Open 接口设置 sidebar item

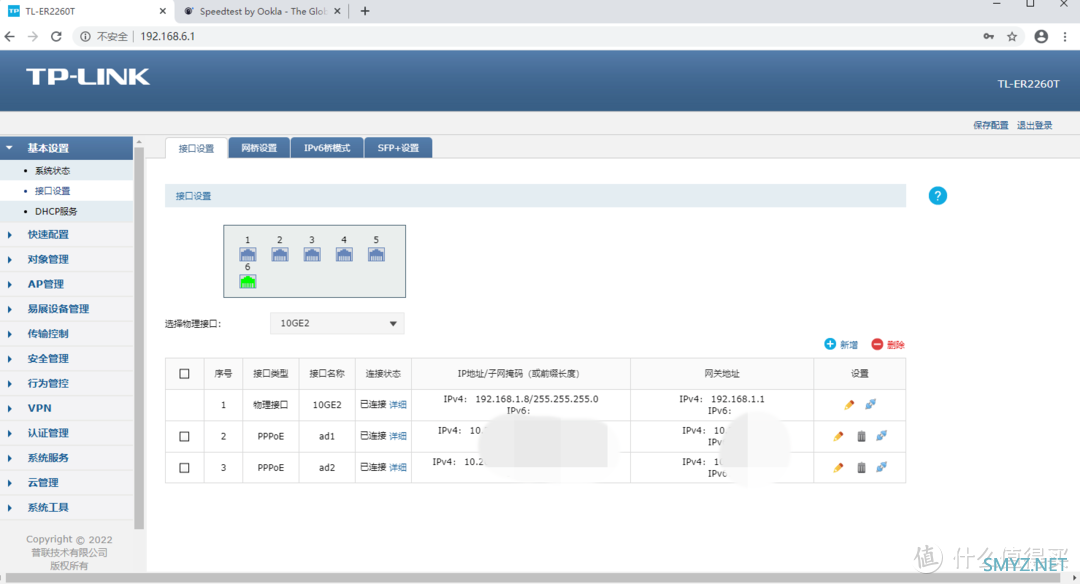pos(52,191)
